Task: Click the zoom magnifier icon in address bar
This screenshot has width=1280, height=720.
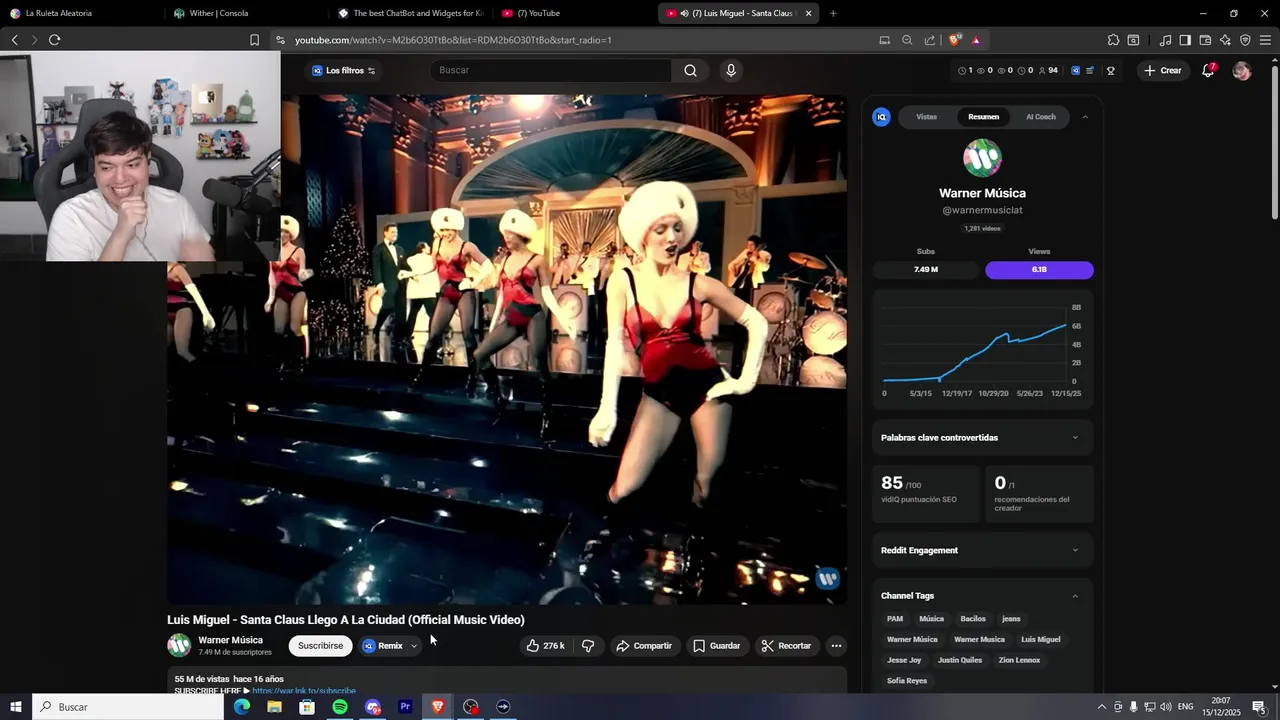Action: click(x=907, y=40)
